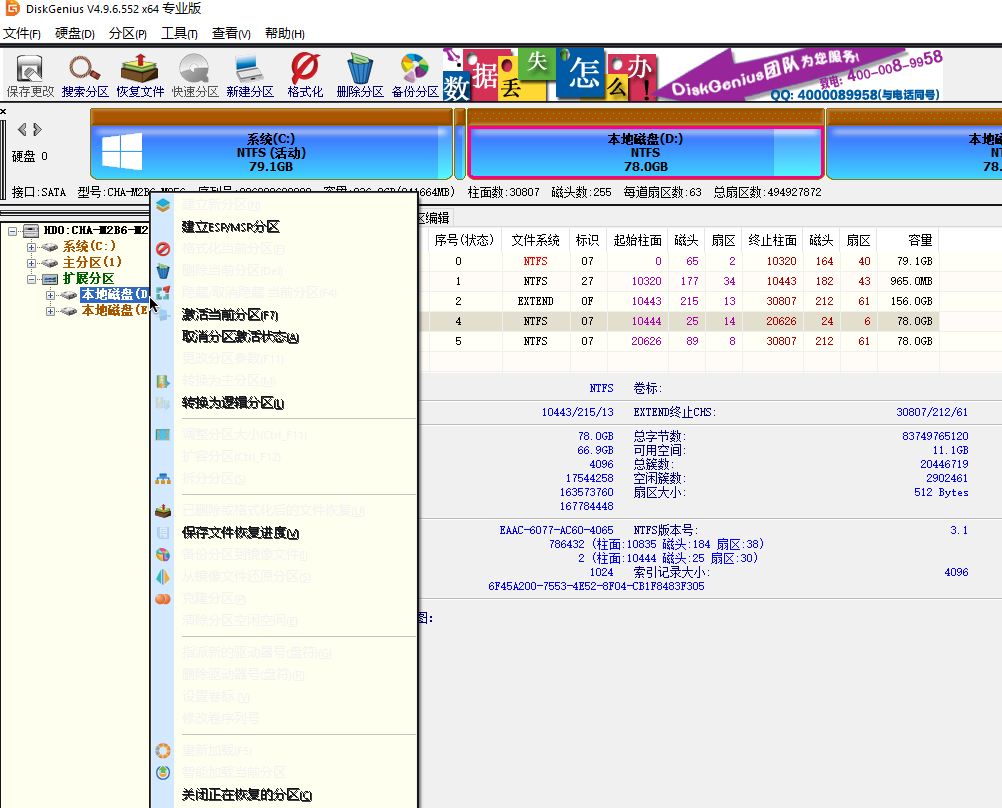Click the 容量 column header
Screen dimensions: 1002x808
pyautogui.click(x=908, y=240)
